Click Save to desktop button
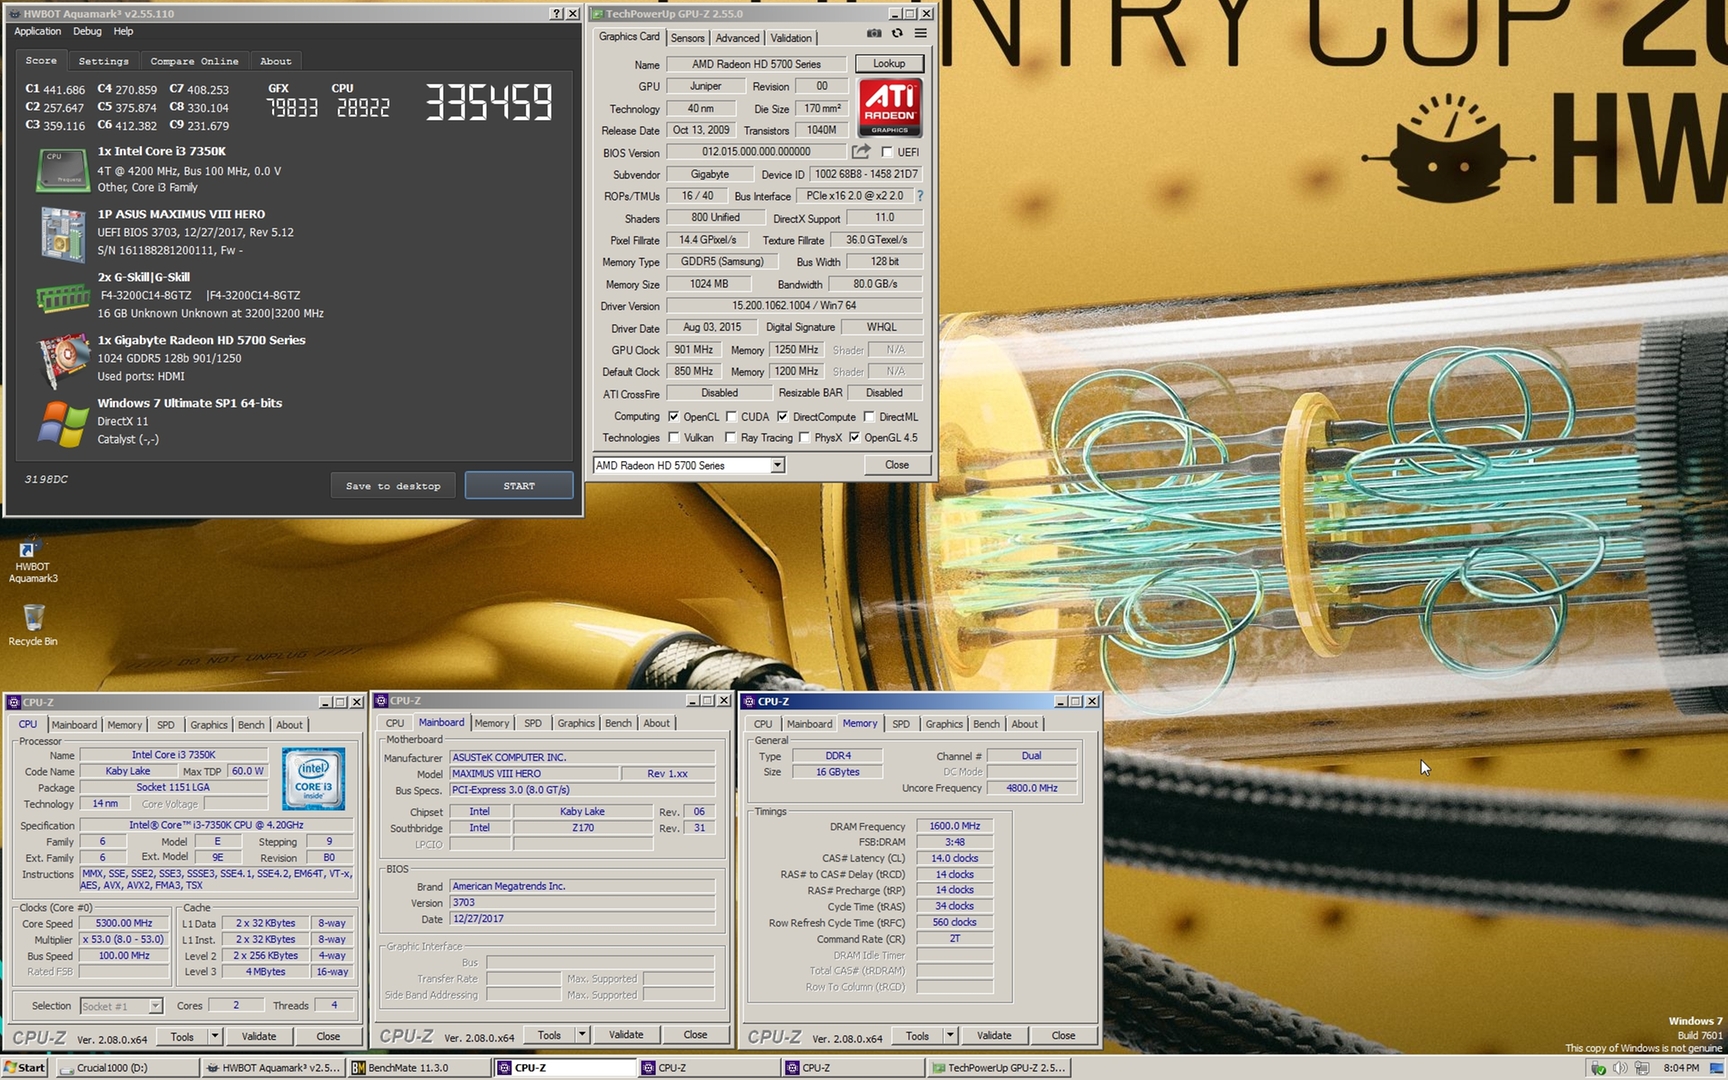Screen dimensions: 1728x1080 pyautogui.click(x=393, y=486)
